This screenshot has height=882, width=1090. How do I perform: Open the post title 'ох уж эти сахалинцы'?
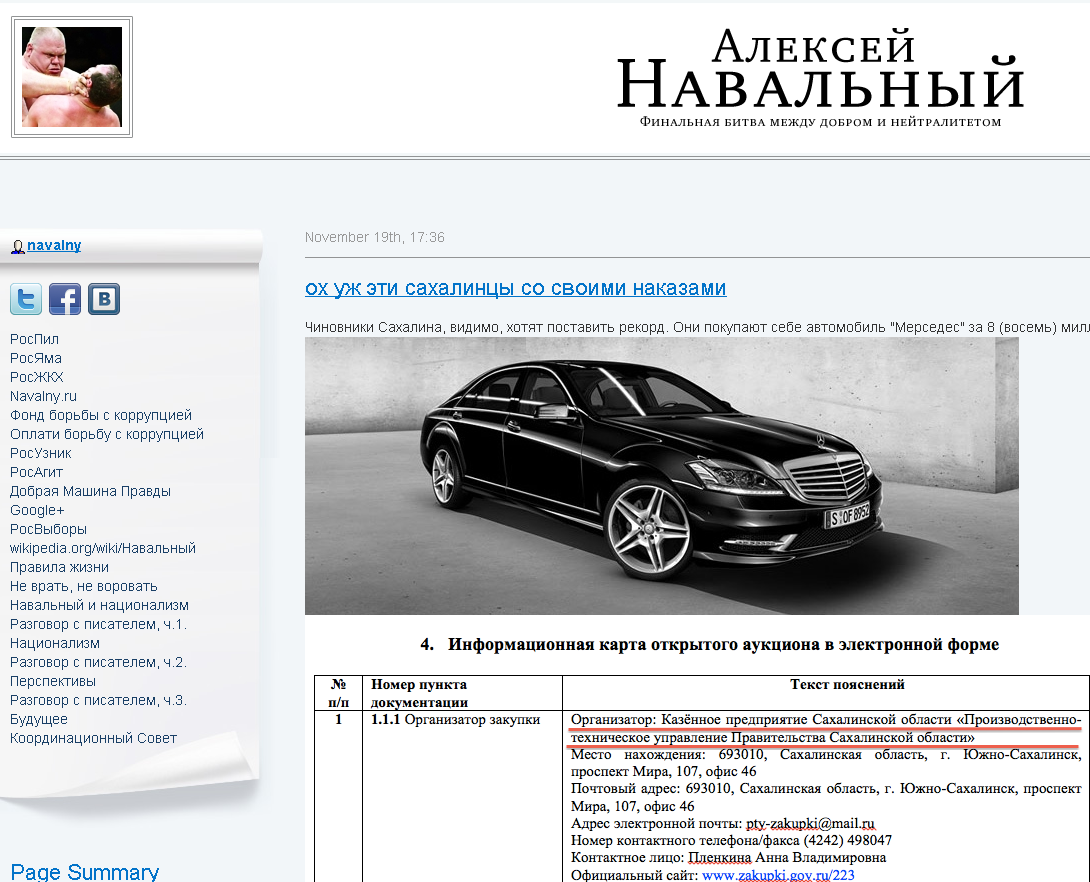[515, 288]
